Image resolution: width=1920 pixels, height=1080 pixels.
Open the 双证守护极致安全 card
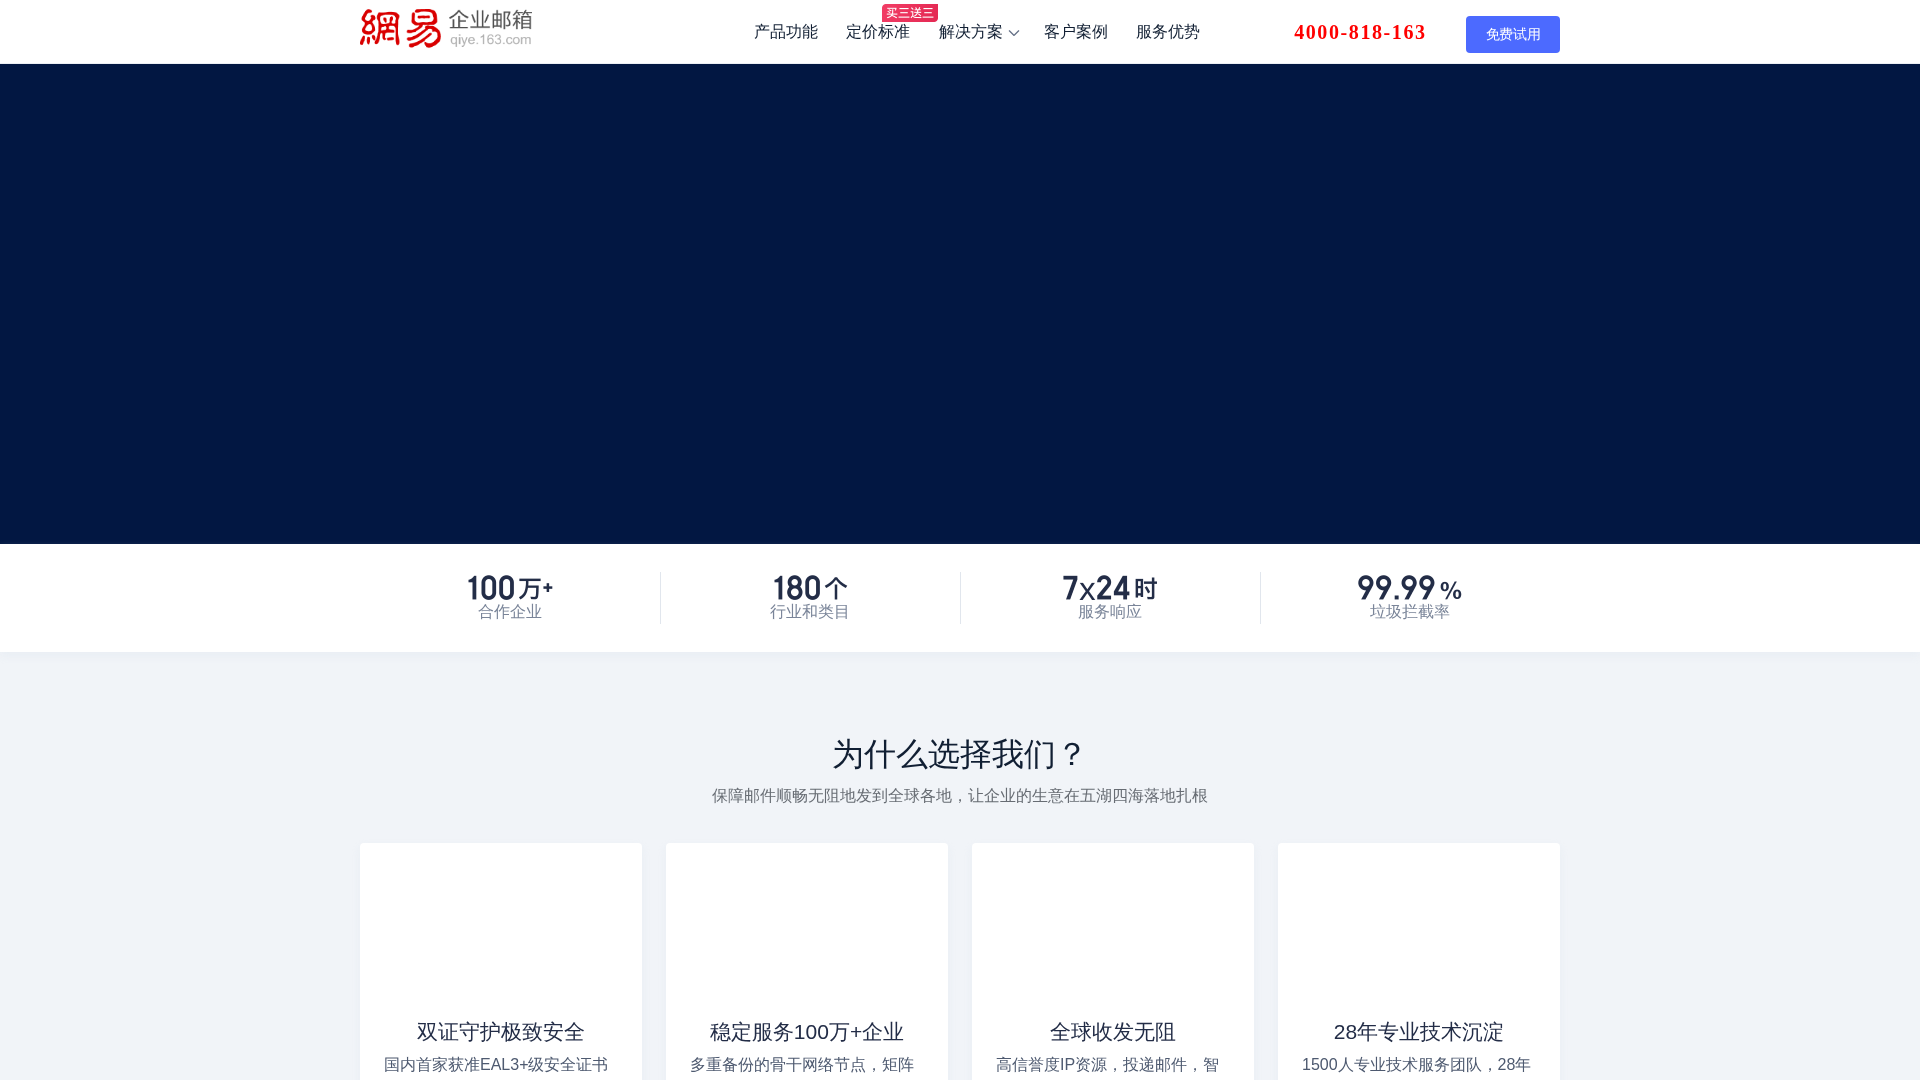[501, 962]
